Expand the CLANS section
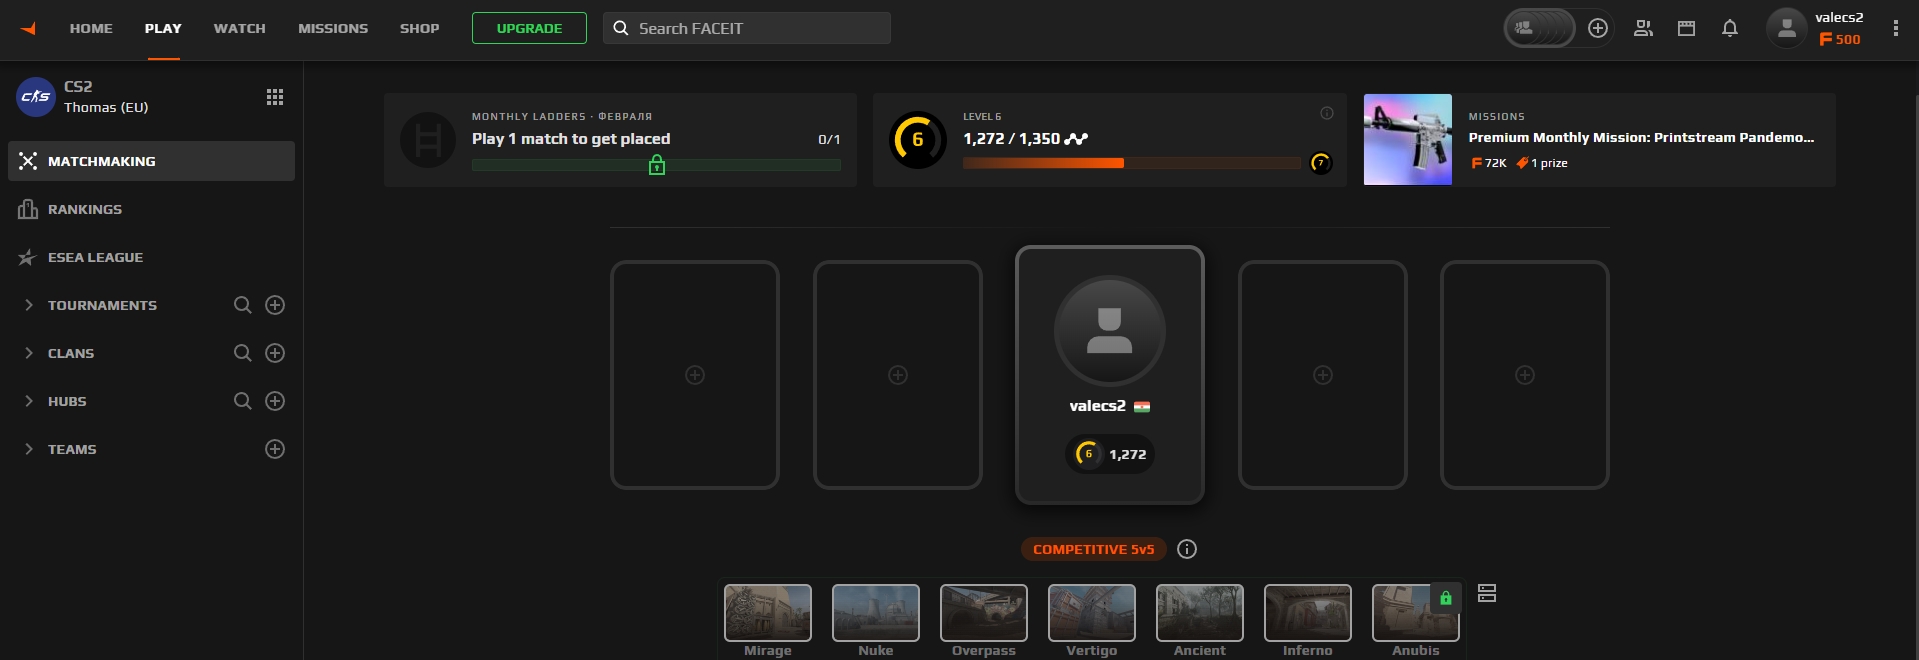This screenshot has width=1919, height=660. coord(28,353)
